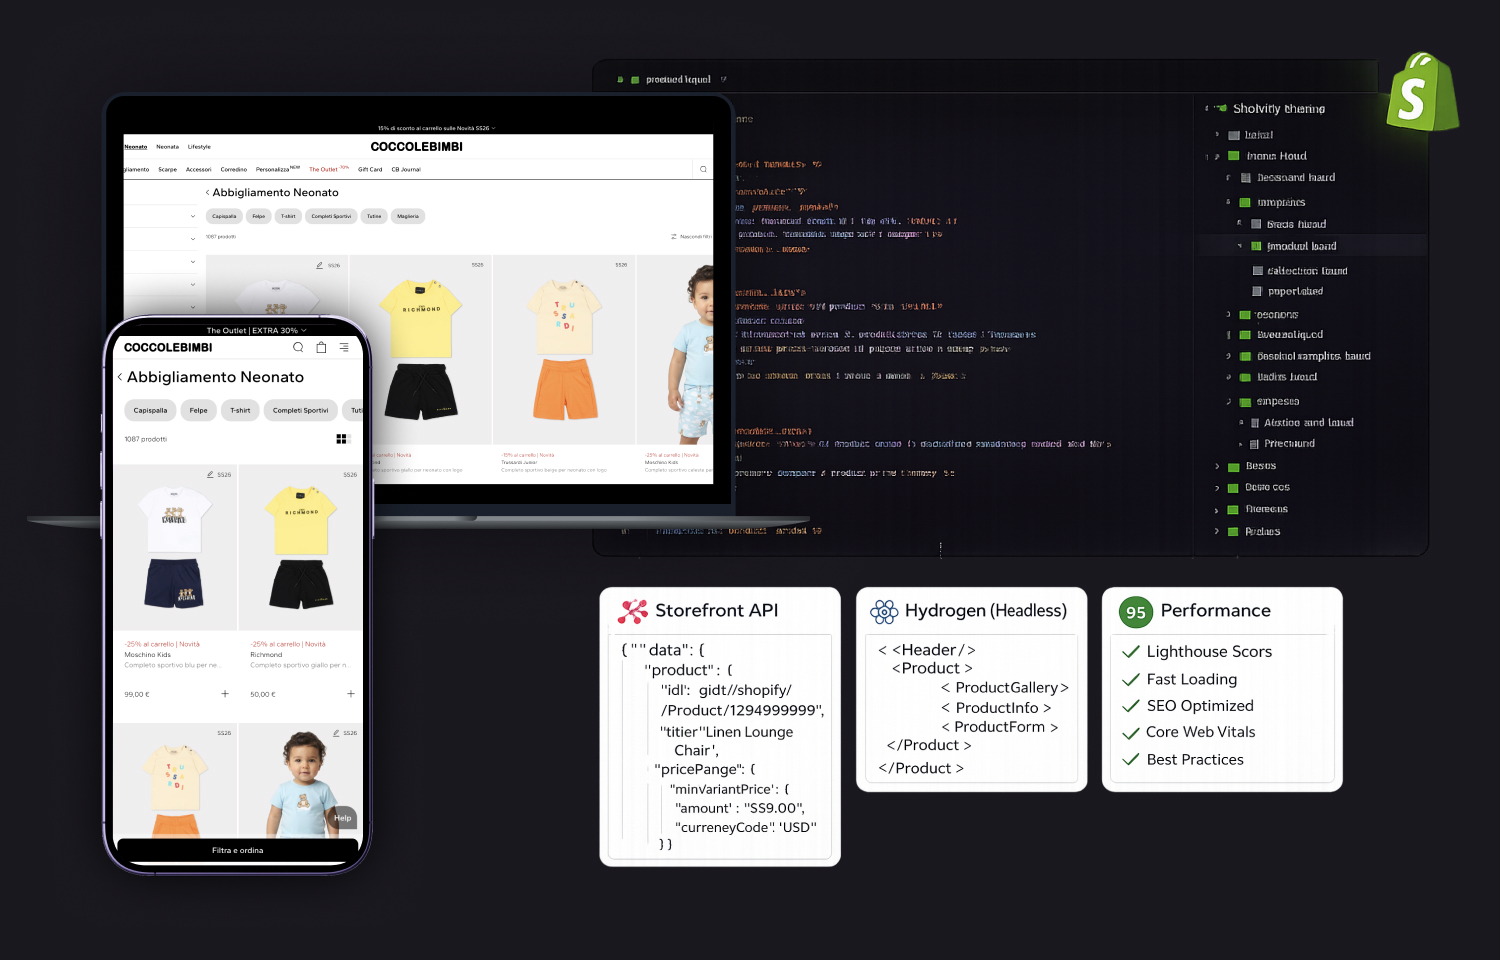Image resolution: width=1500 pixels, height=960 pixels.
Task: Open the Scarpe menu on the laptop
Action: pos(168,170)
